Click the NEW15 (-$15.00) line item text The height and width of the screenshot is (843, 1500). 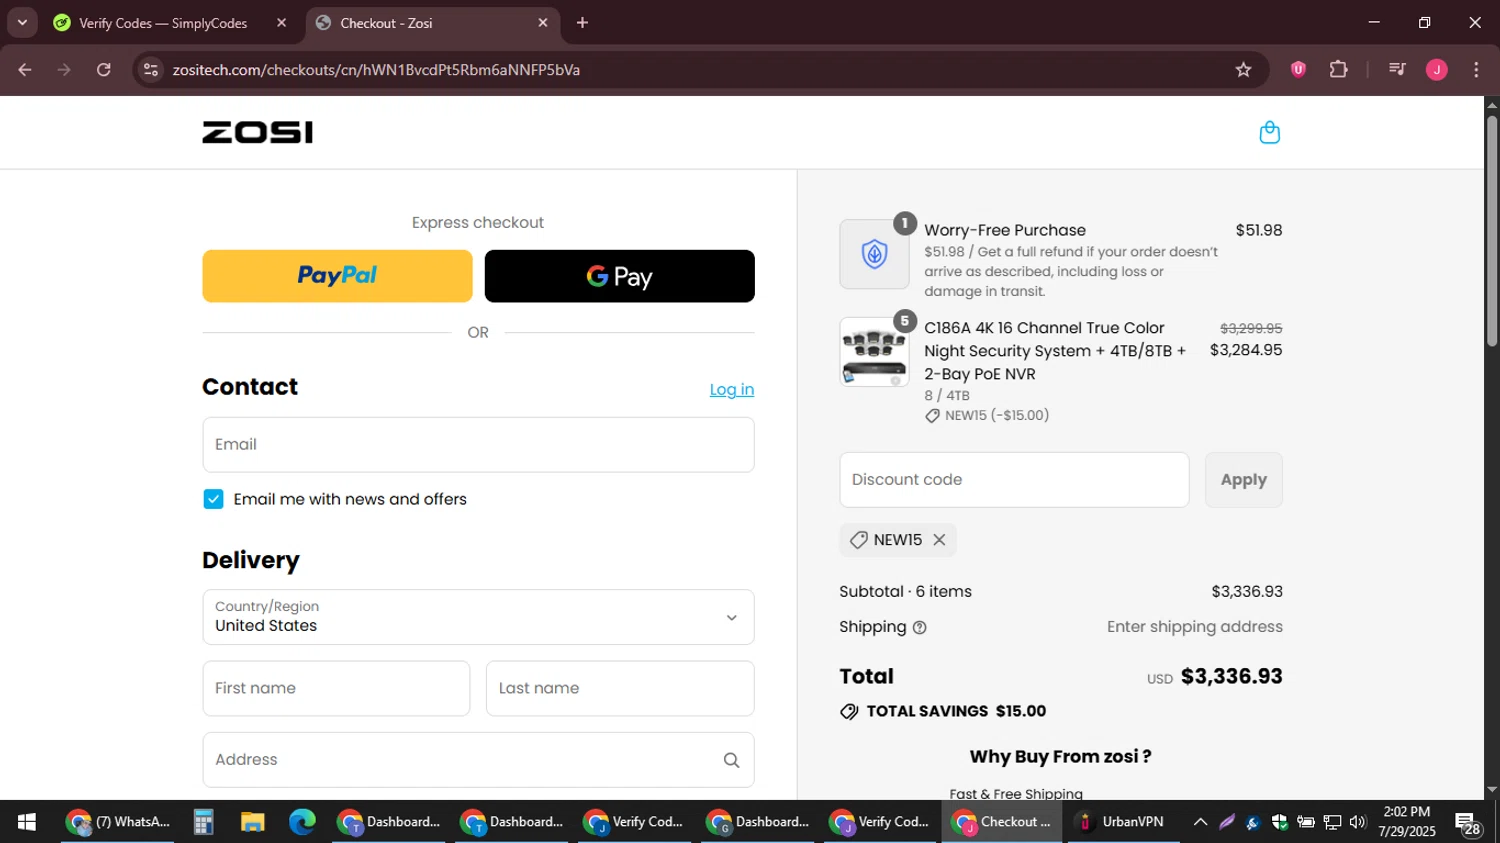[x=996, y=416]
